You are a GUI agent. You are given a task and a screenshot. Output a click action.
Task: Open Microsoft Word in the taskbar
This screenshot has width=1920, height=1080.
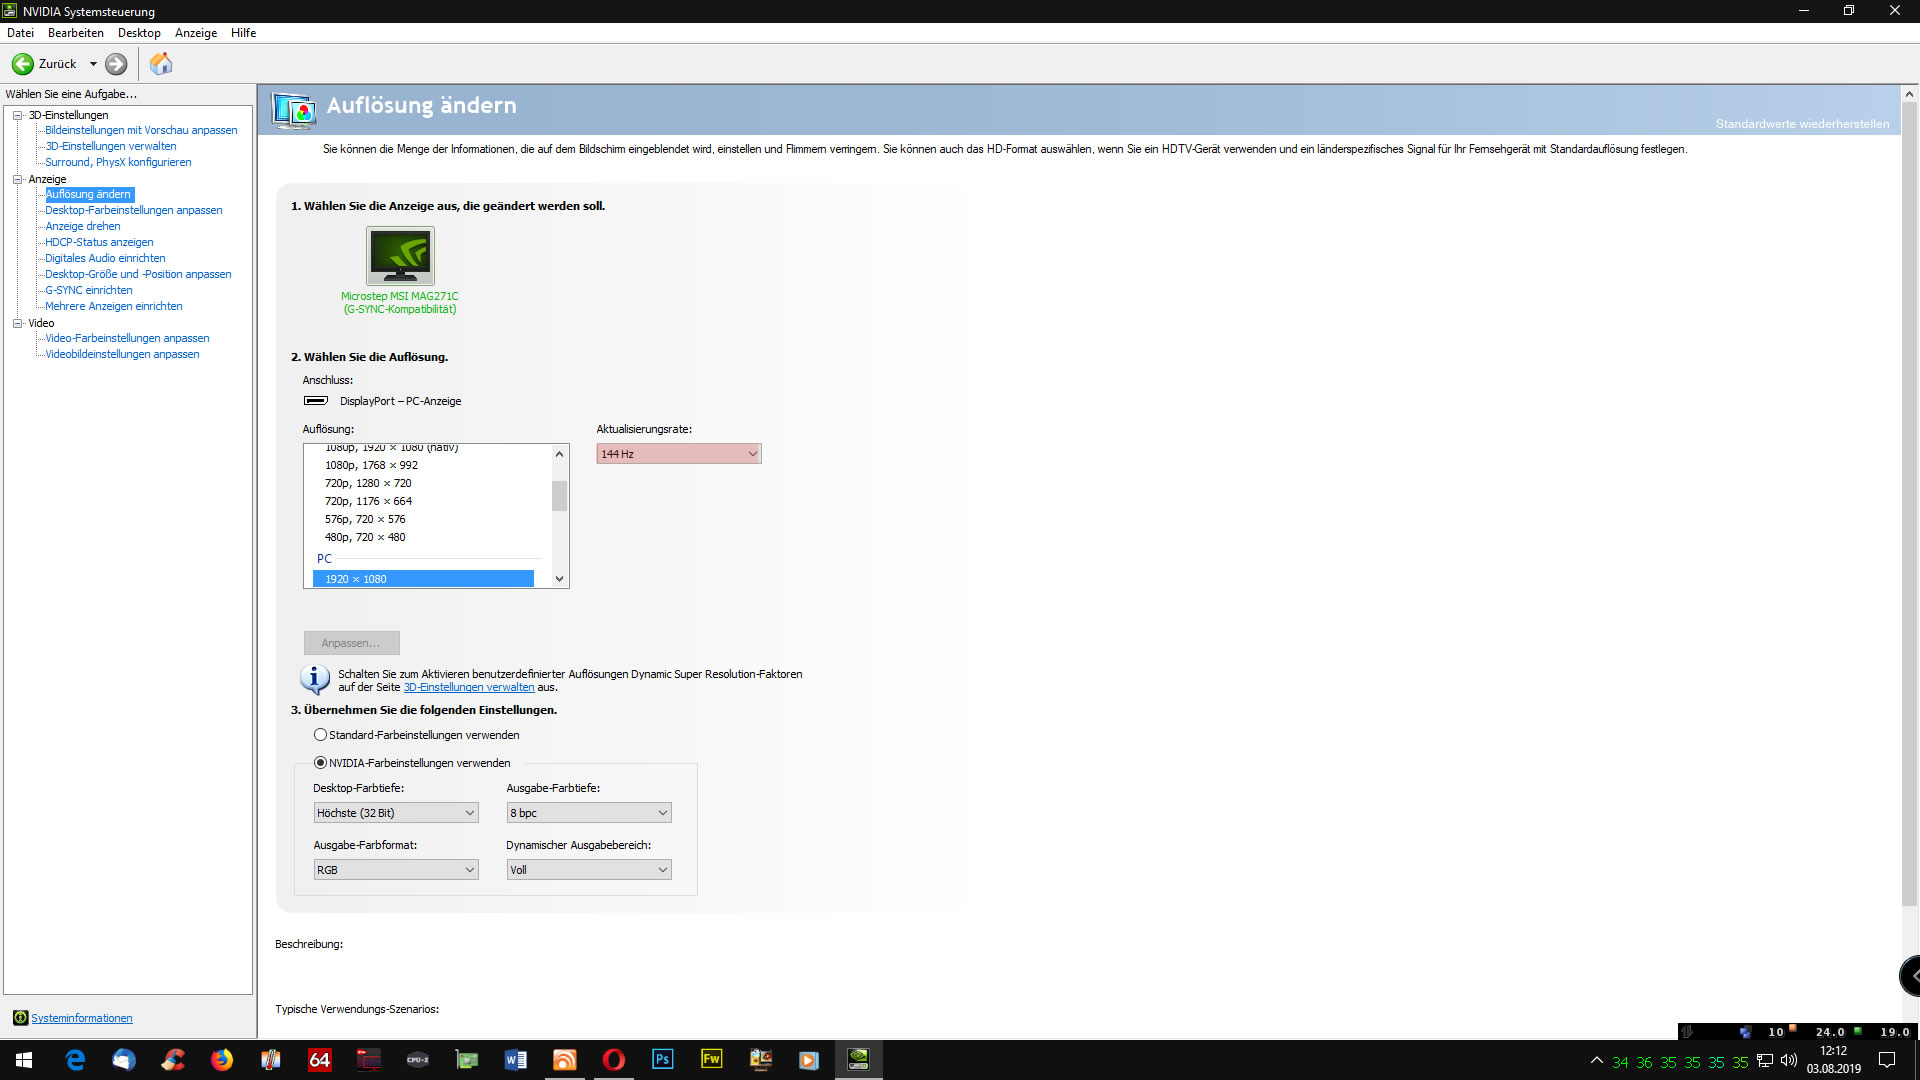pos(516,1060)
